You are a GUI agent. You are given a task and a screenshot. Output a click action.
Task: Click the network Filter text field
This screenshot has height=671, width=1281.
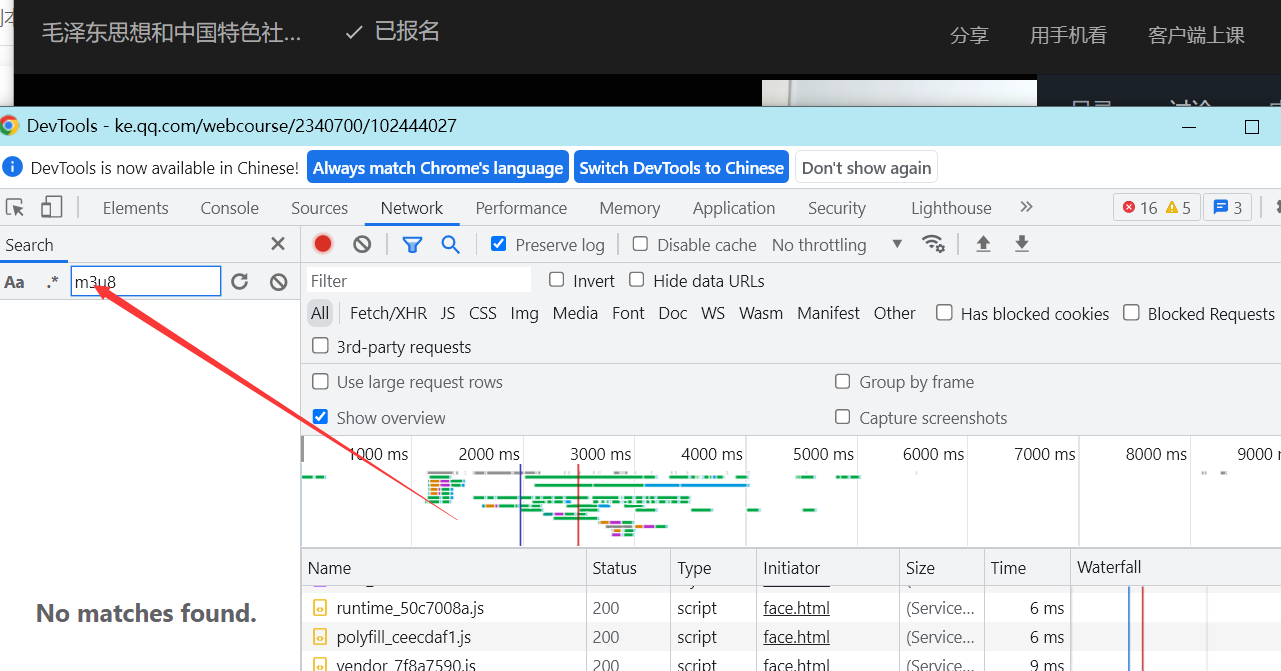pyautogui.click(x=419, y=281)
